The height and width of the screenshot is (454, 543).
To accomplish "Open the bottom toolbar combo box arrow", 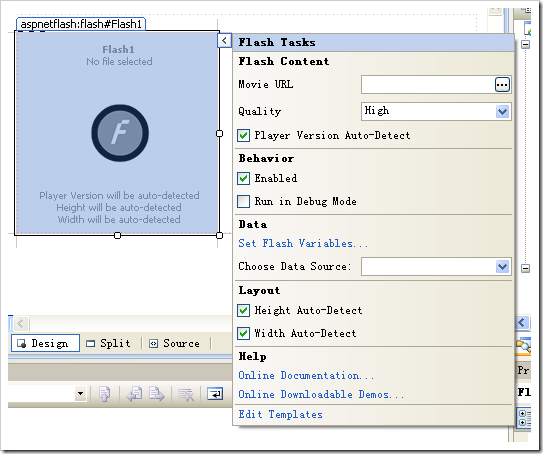I will pos(80,394).
